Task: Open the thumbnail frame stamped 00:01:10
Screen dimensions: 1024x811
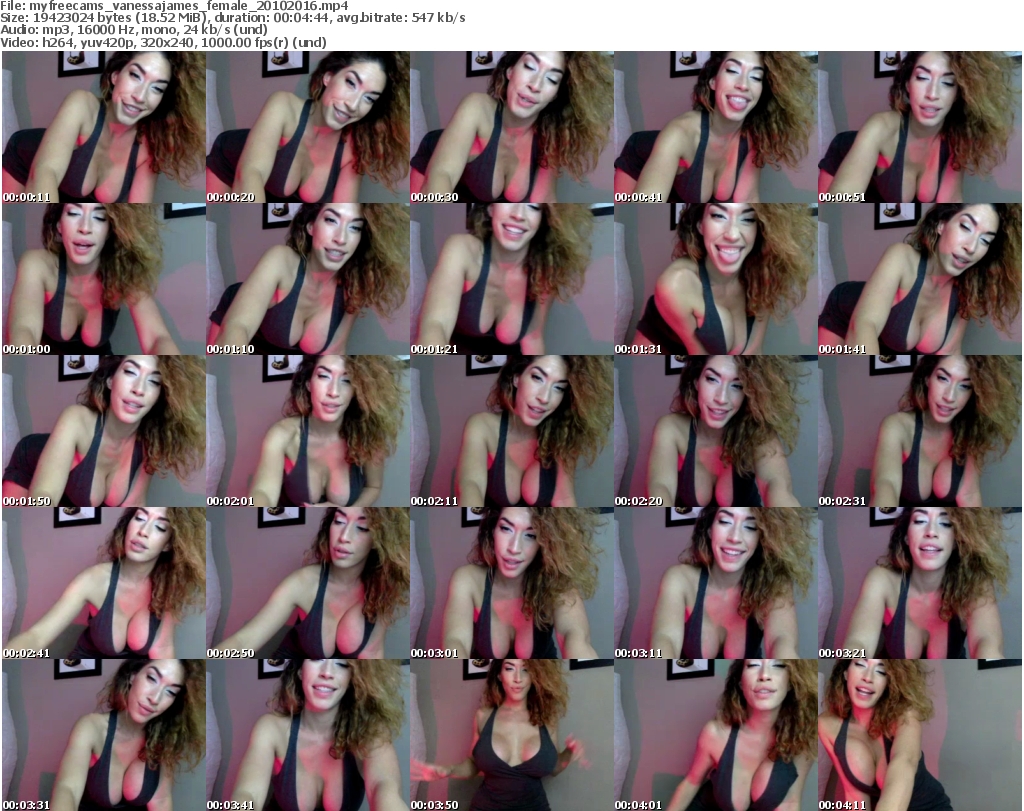Action: (x=308, y=279)
